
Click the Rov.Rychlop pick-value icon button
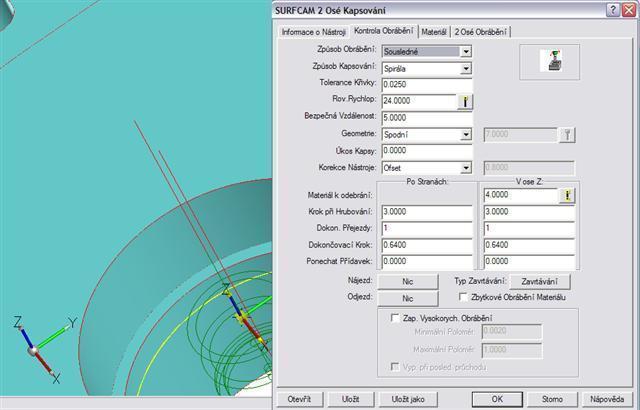tap(464, 102)
